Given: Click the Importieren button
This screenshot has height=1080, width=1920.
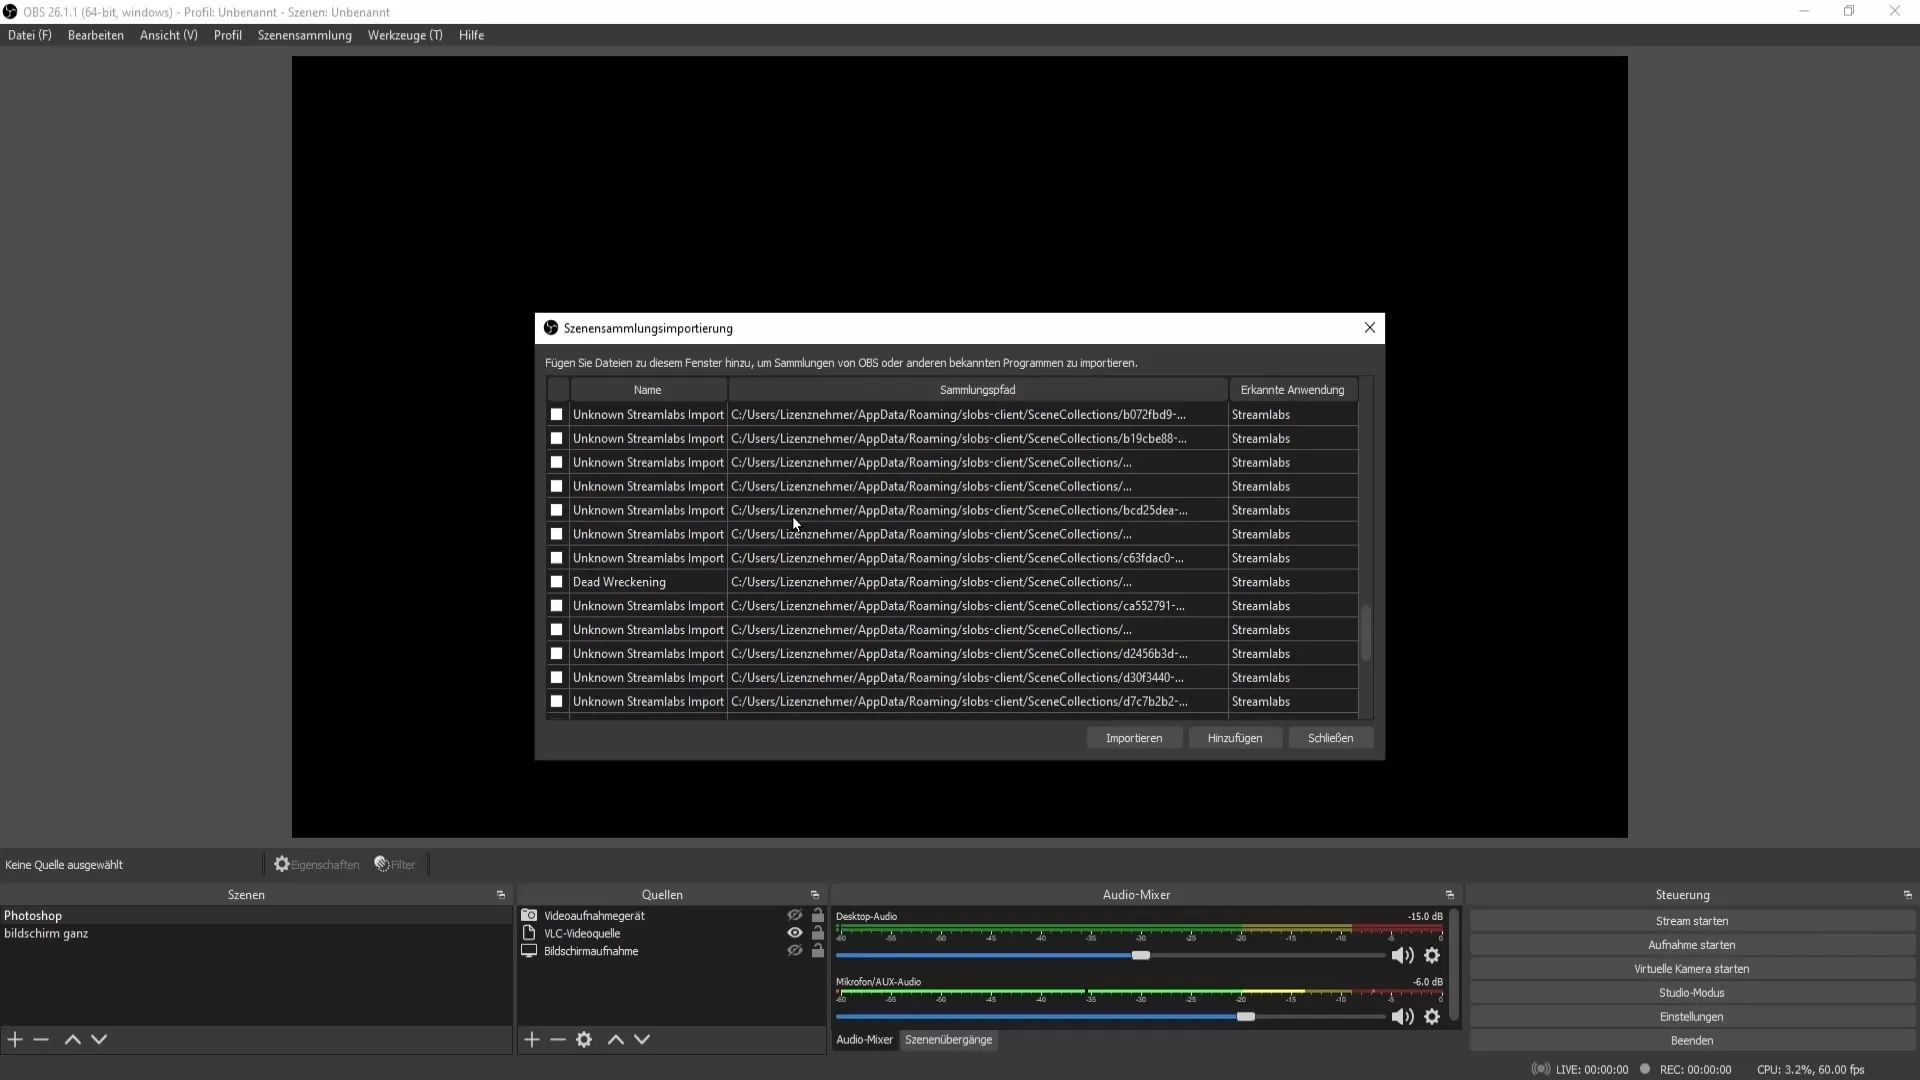Looking at the screenshot, I should coord(1134,738).
